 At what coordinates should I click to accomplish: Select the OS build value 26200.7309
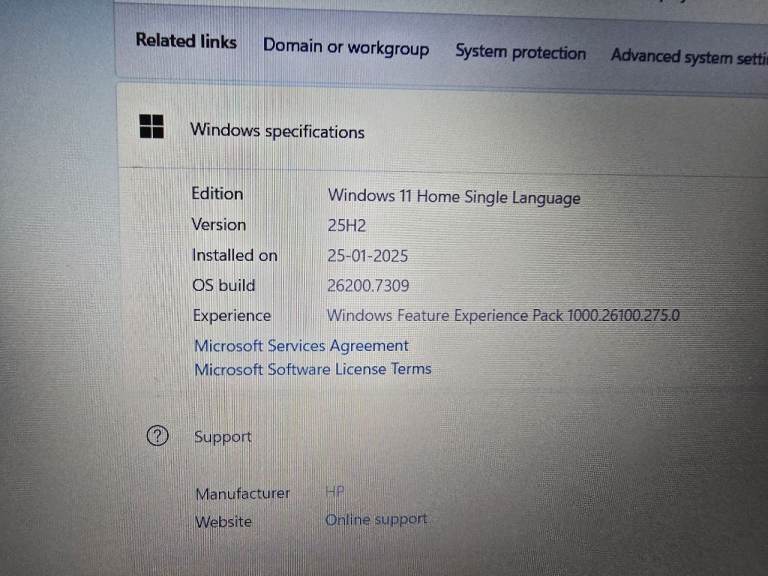368,286
